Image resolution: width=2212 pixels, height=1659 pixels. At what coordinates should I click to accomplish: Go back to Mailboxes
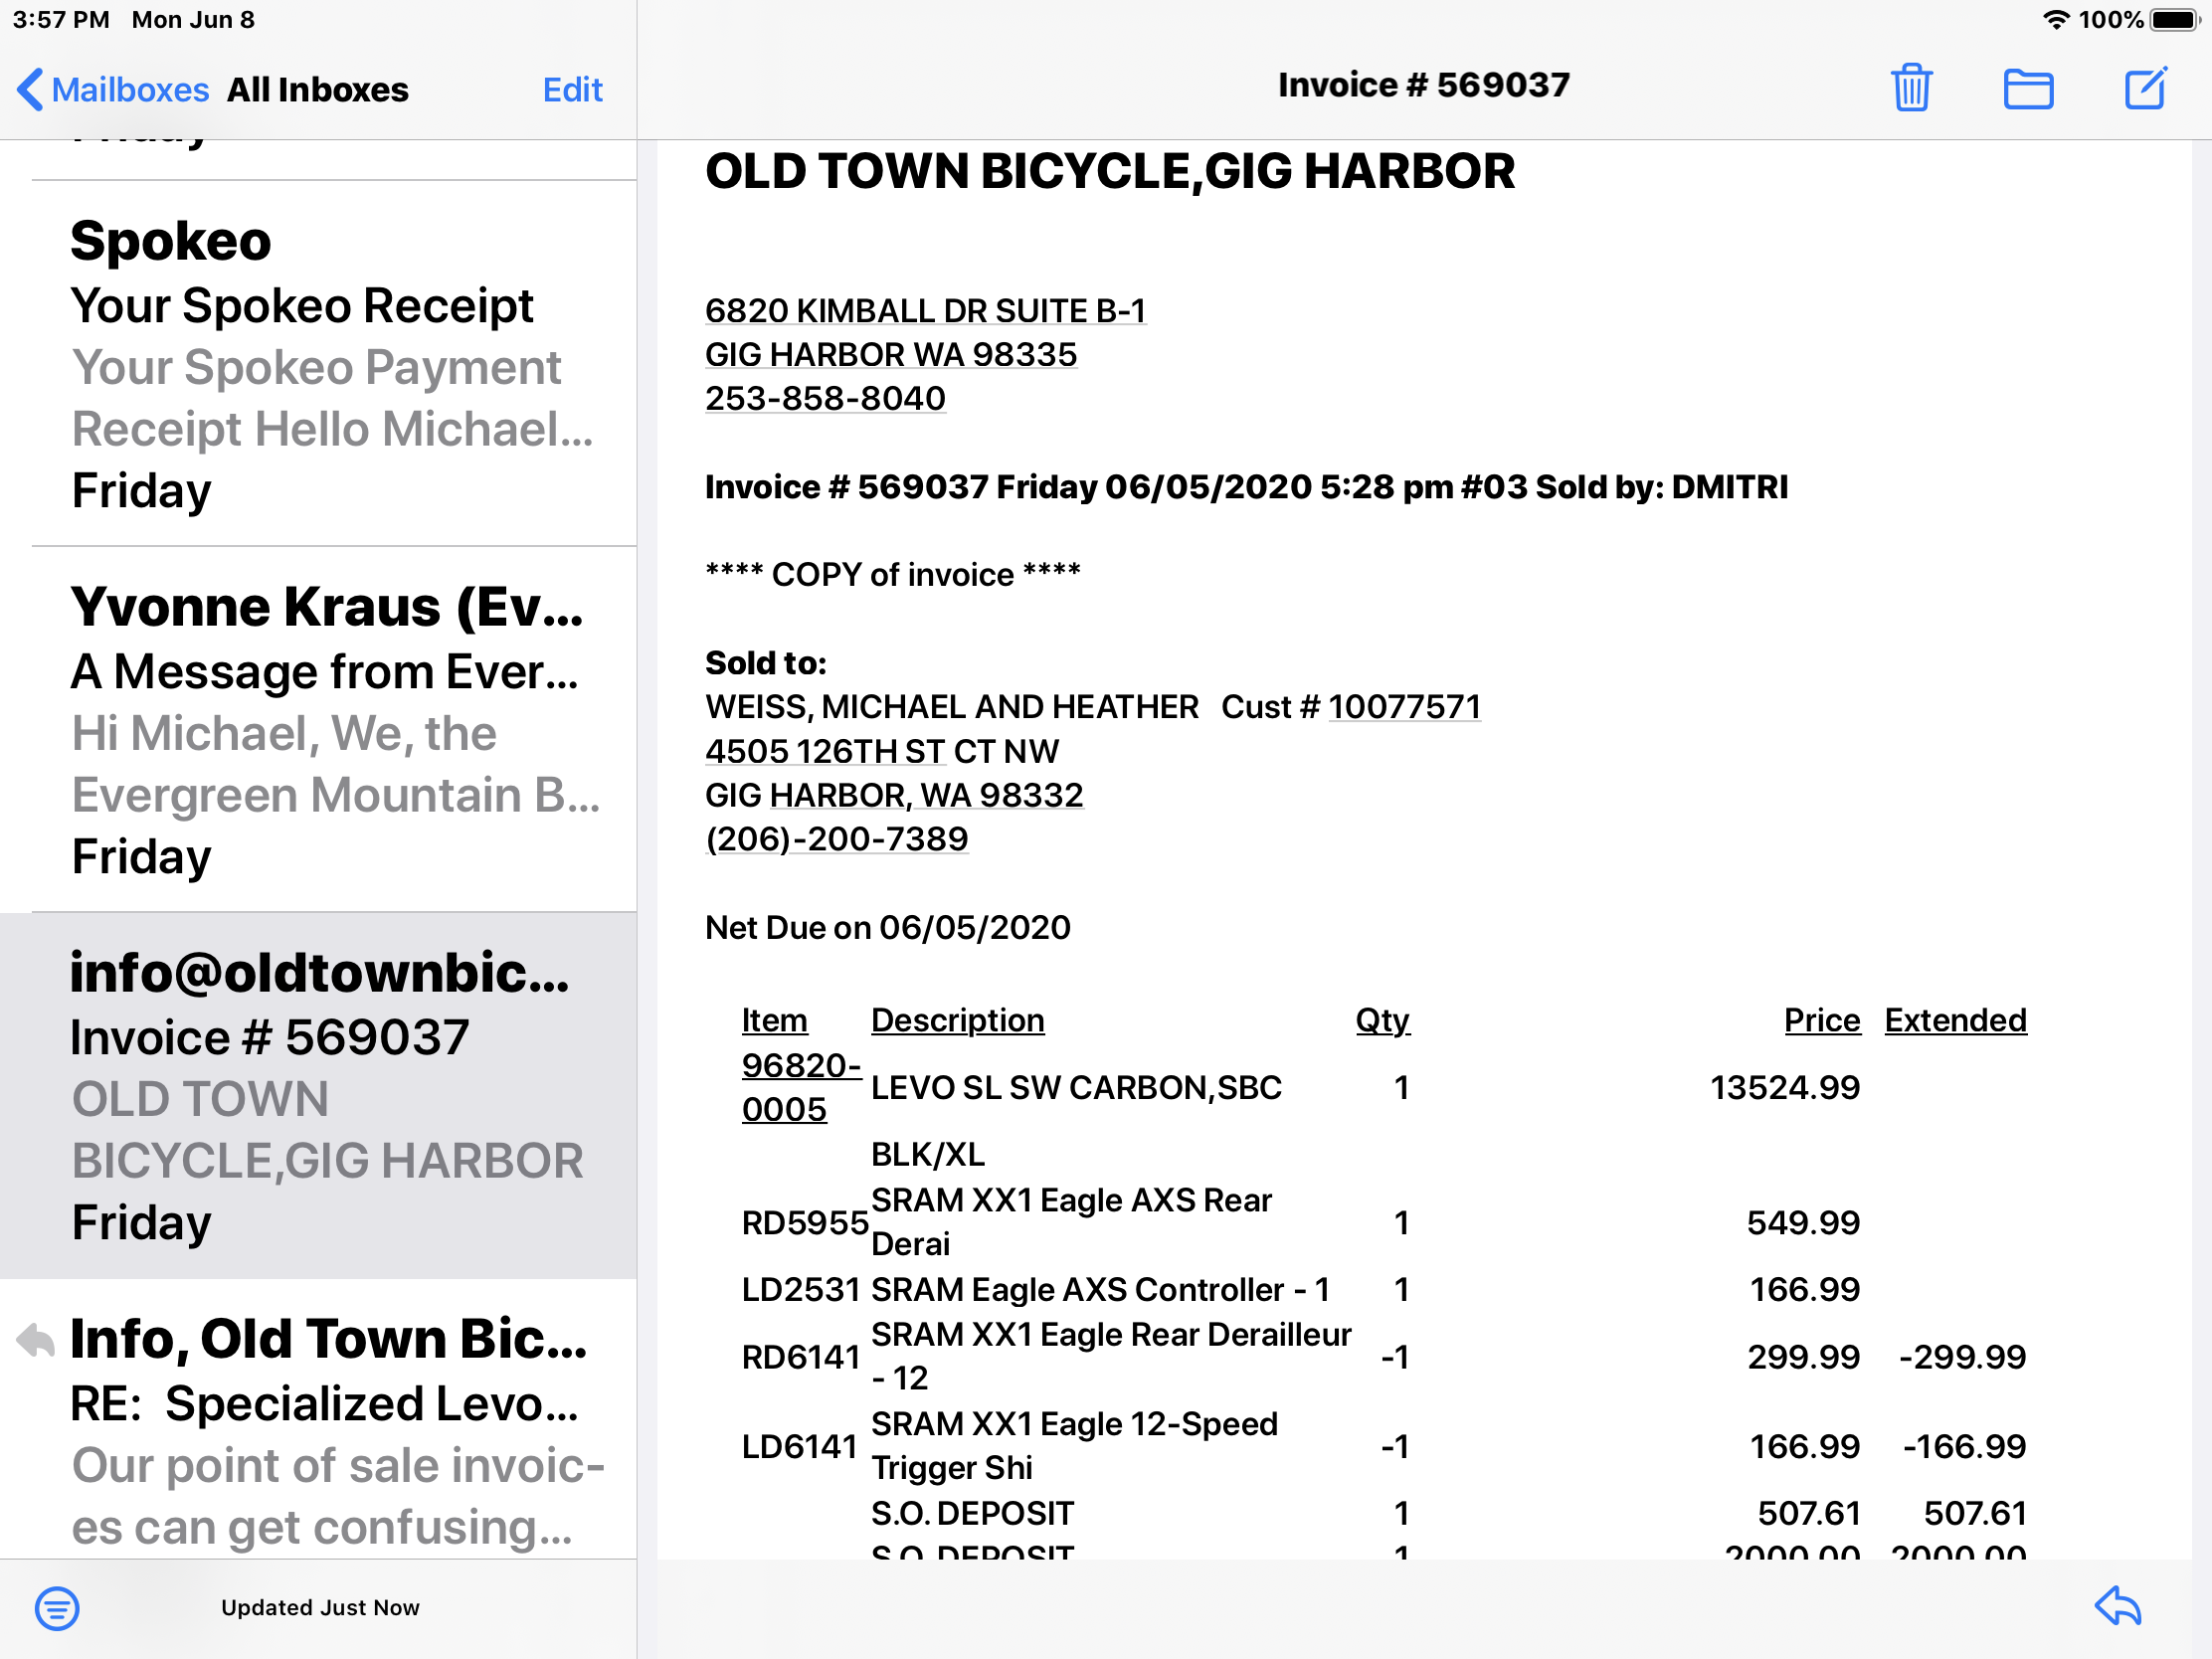[x=113, y=90]
